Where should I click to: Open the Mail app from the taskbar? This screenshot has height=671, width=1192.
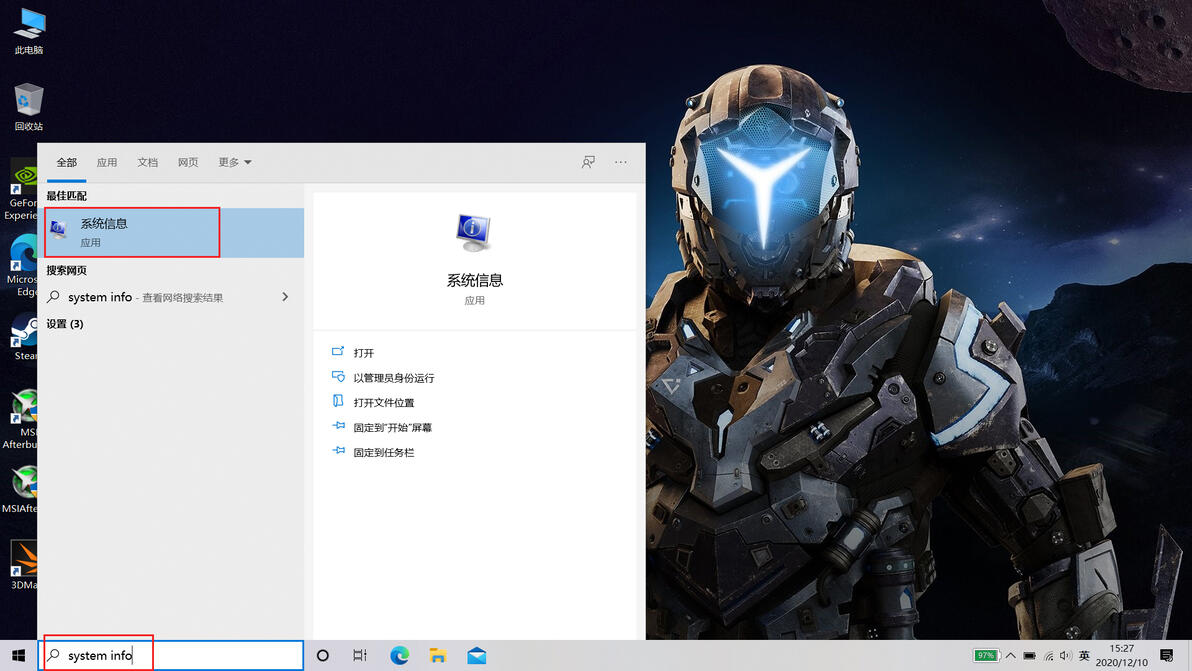[477, 655]
